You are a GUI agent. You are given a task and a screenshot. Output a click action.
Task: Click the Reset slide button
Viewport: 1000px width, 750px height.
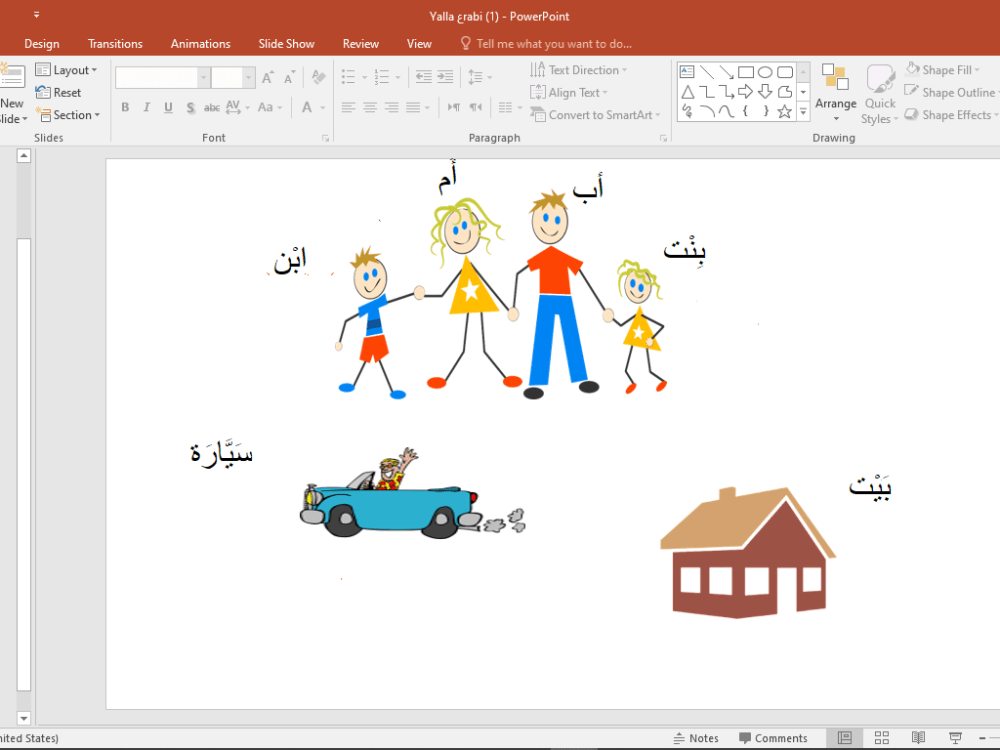click(x=59, y=92)
